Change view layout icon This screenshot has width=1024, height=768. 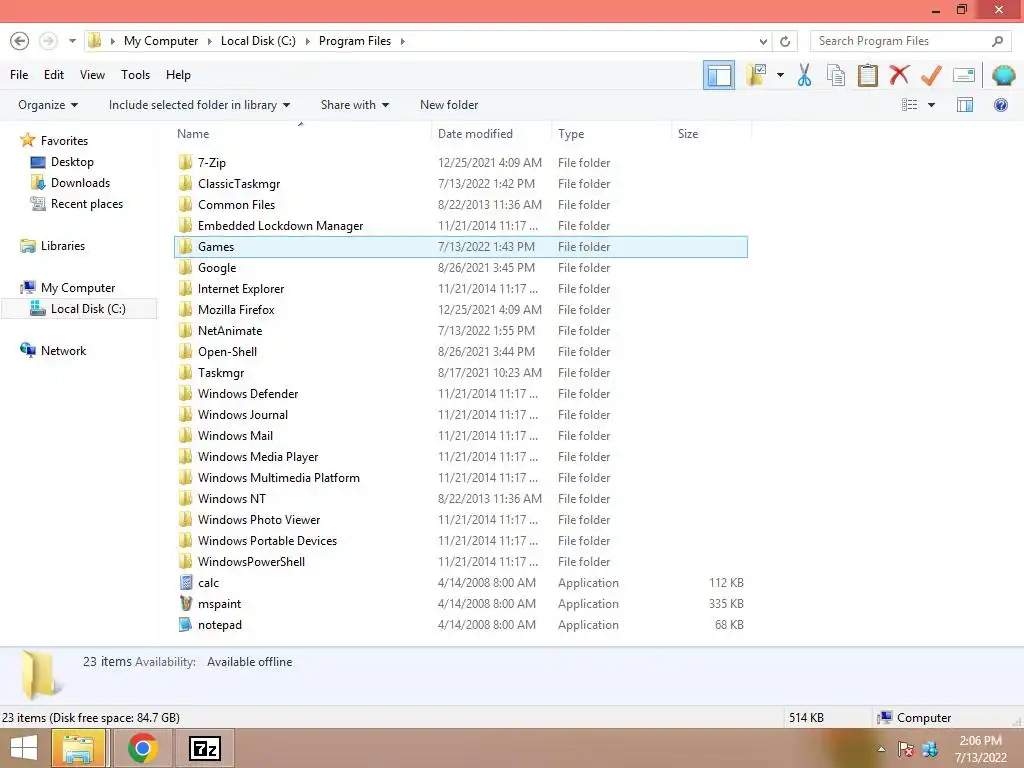tap(909, 105)
